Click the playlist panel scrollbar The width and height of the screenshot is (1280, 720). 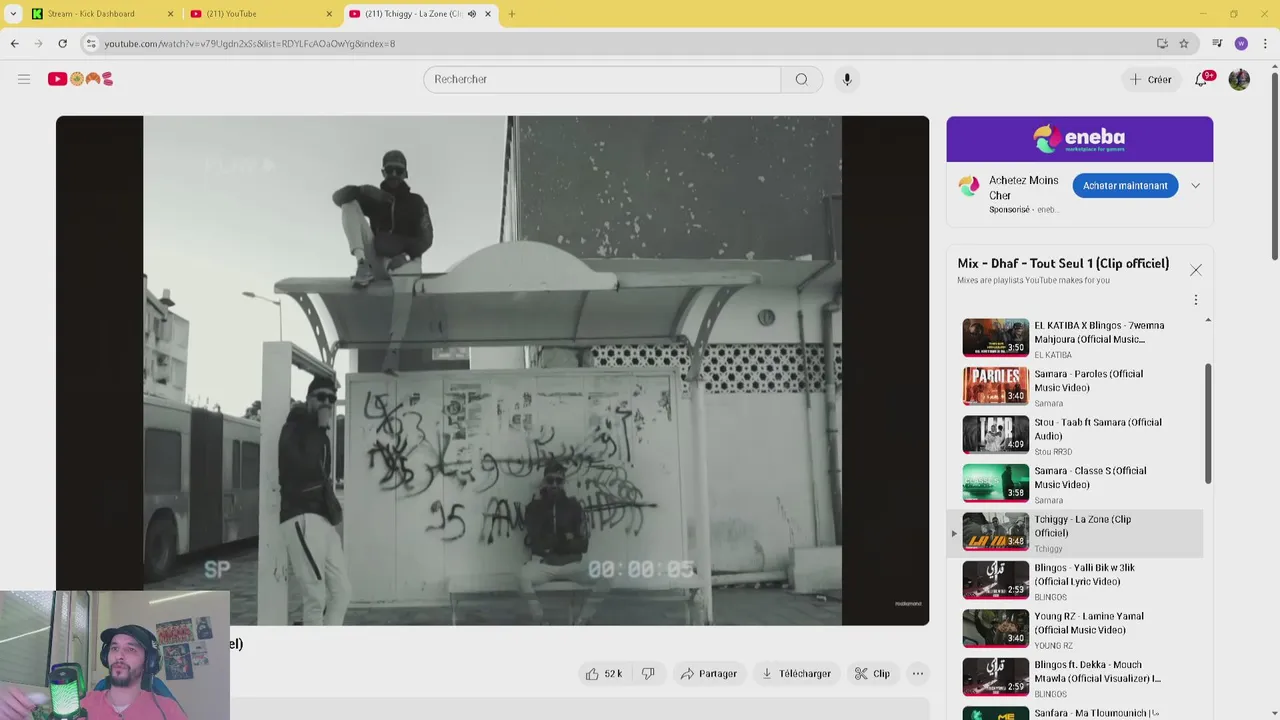pos(1208,424)
